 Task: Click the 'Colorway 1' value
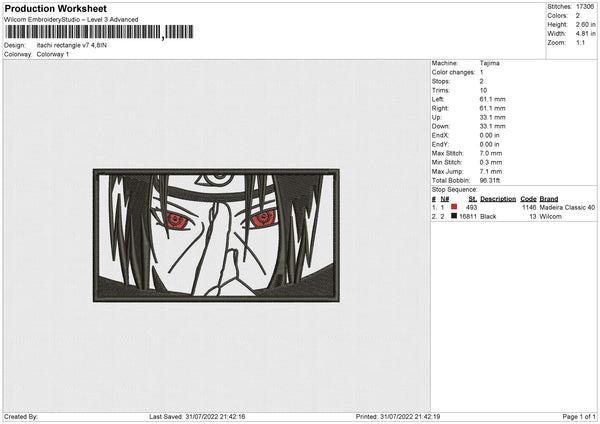click(53, 54)
